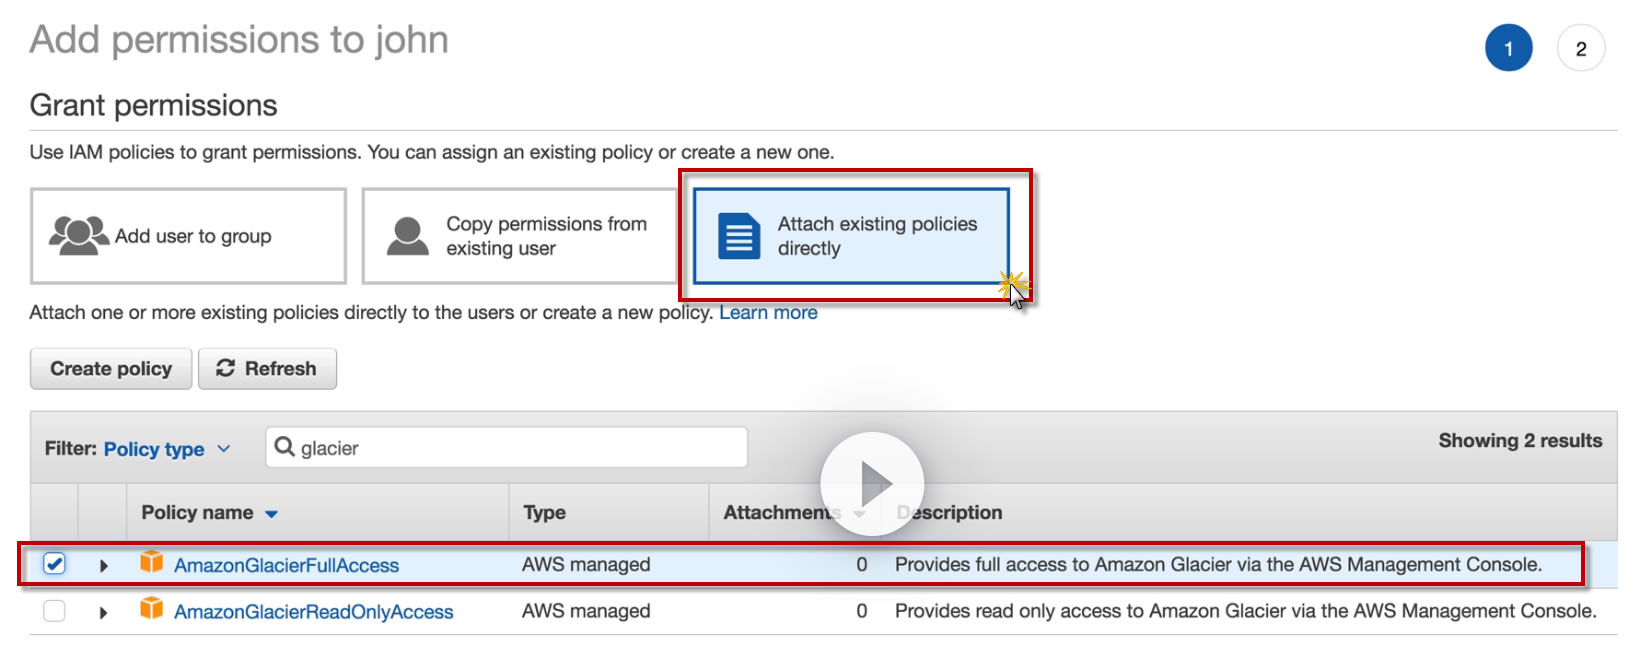Click the Add permissions to john title
The height and width of the screenshot is (672, 1639).
pyautogui.click(x=239, y=40)
